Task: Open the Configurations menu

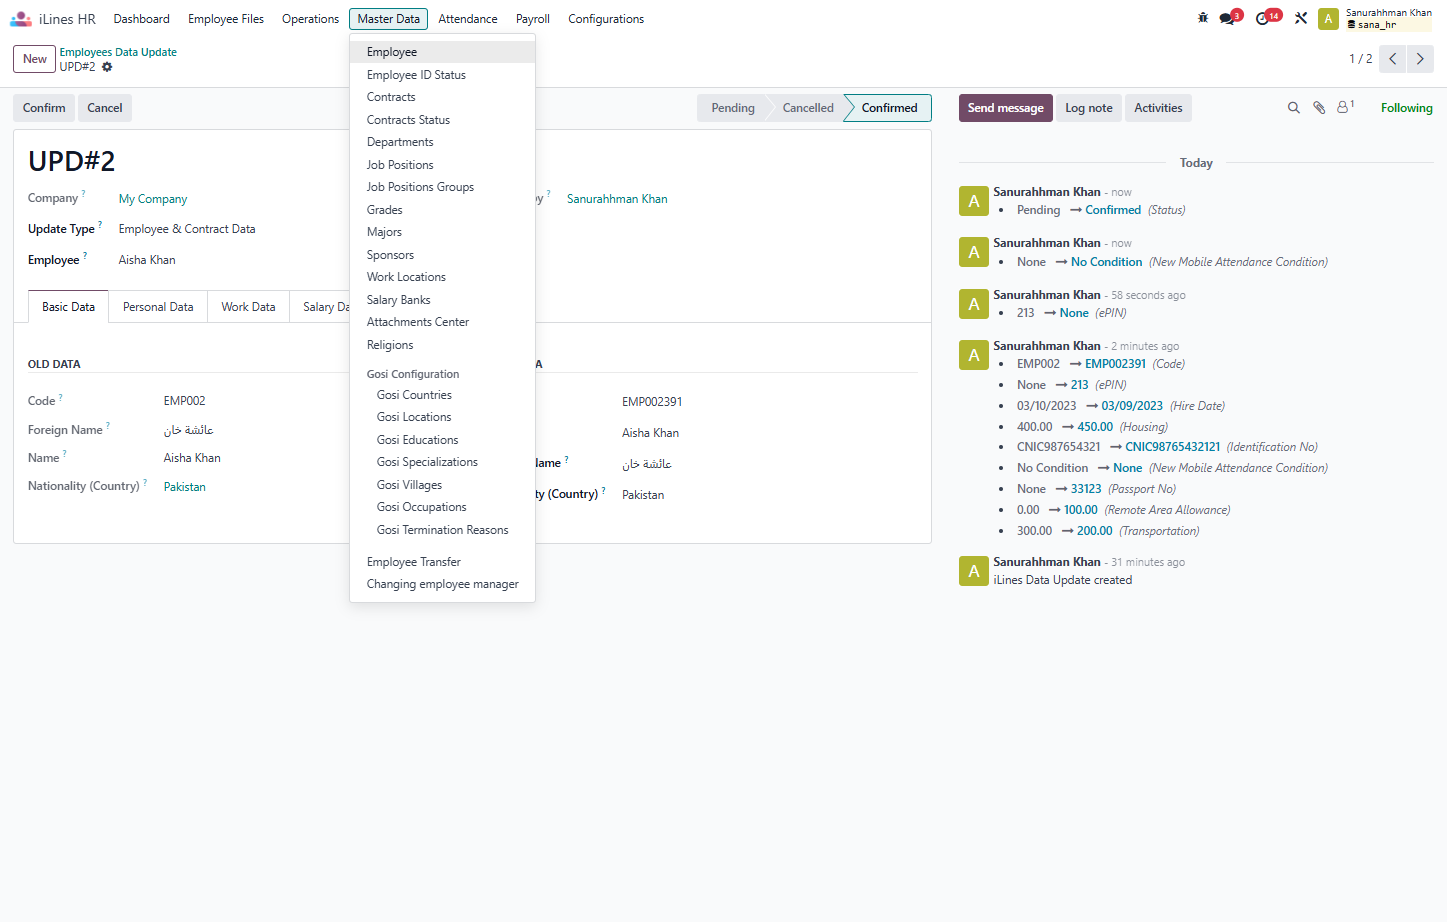Action: (606, 19)
